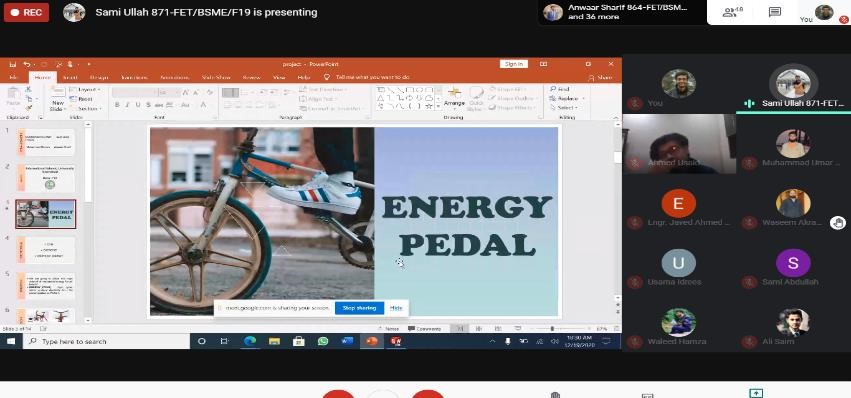
Task: Click the Windows Start button
Action: (10, 342)
